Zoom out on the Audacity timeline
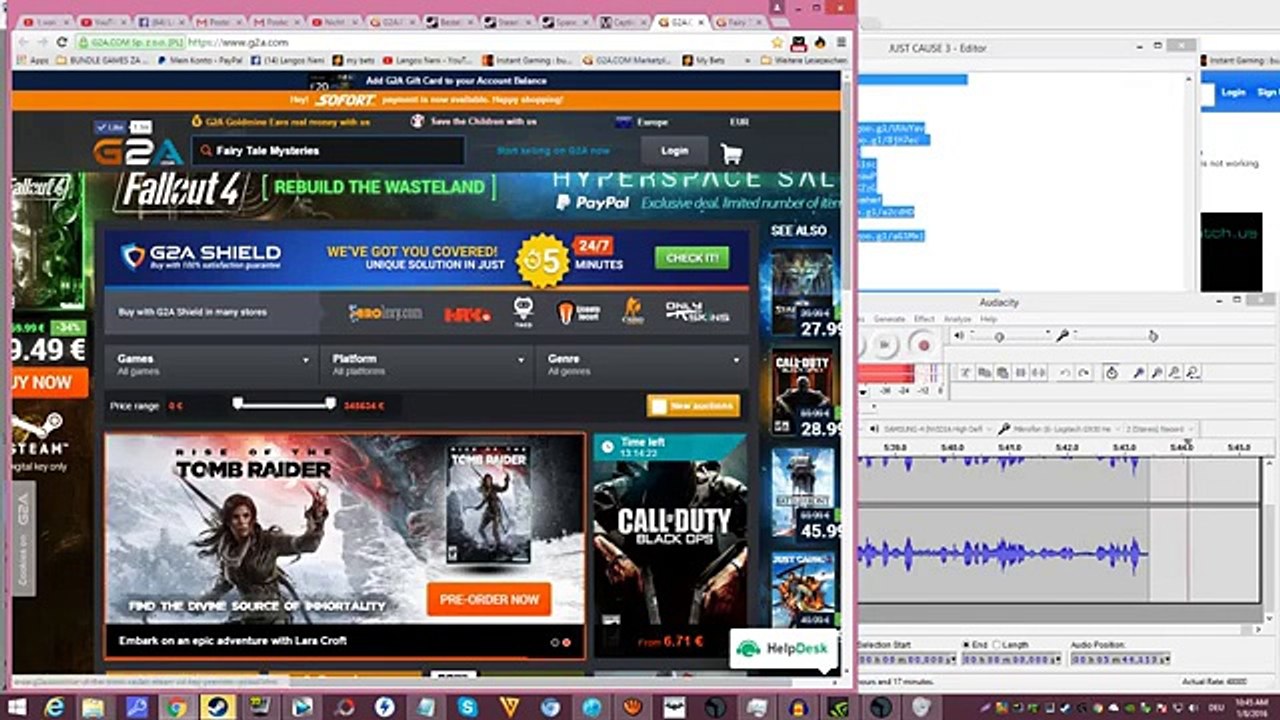This screenshot has height=720, width=1280. 1156,373
